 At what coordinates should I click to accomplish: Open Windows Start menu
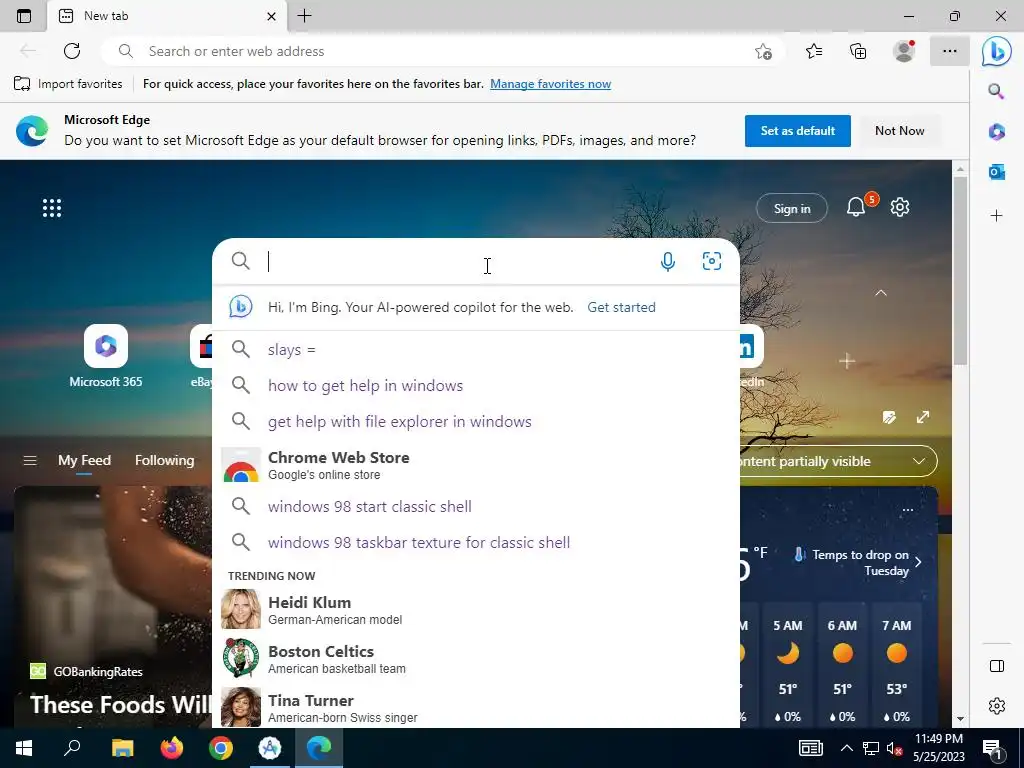(24, 748)
